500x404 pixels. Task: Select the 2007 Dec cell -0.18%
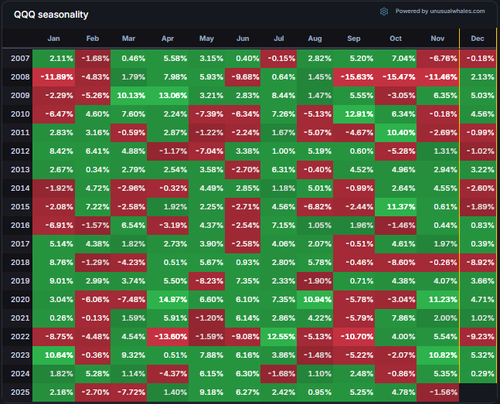tap(478, 59)
